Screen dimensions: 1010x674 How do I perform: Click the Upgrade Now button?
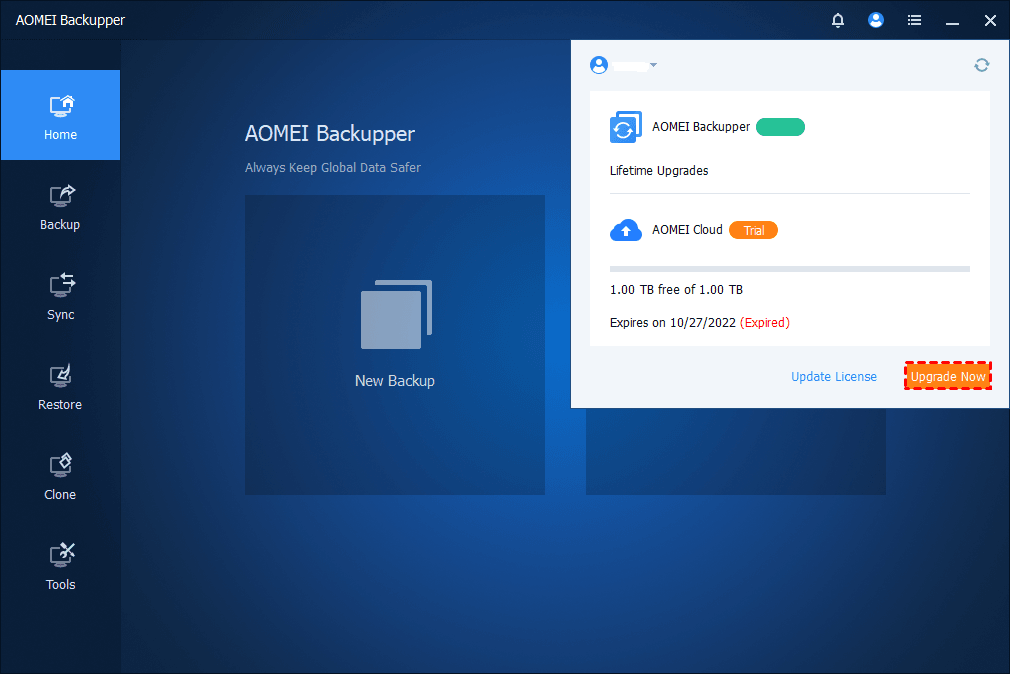(x=948, y=376)
